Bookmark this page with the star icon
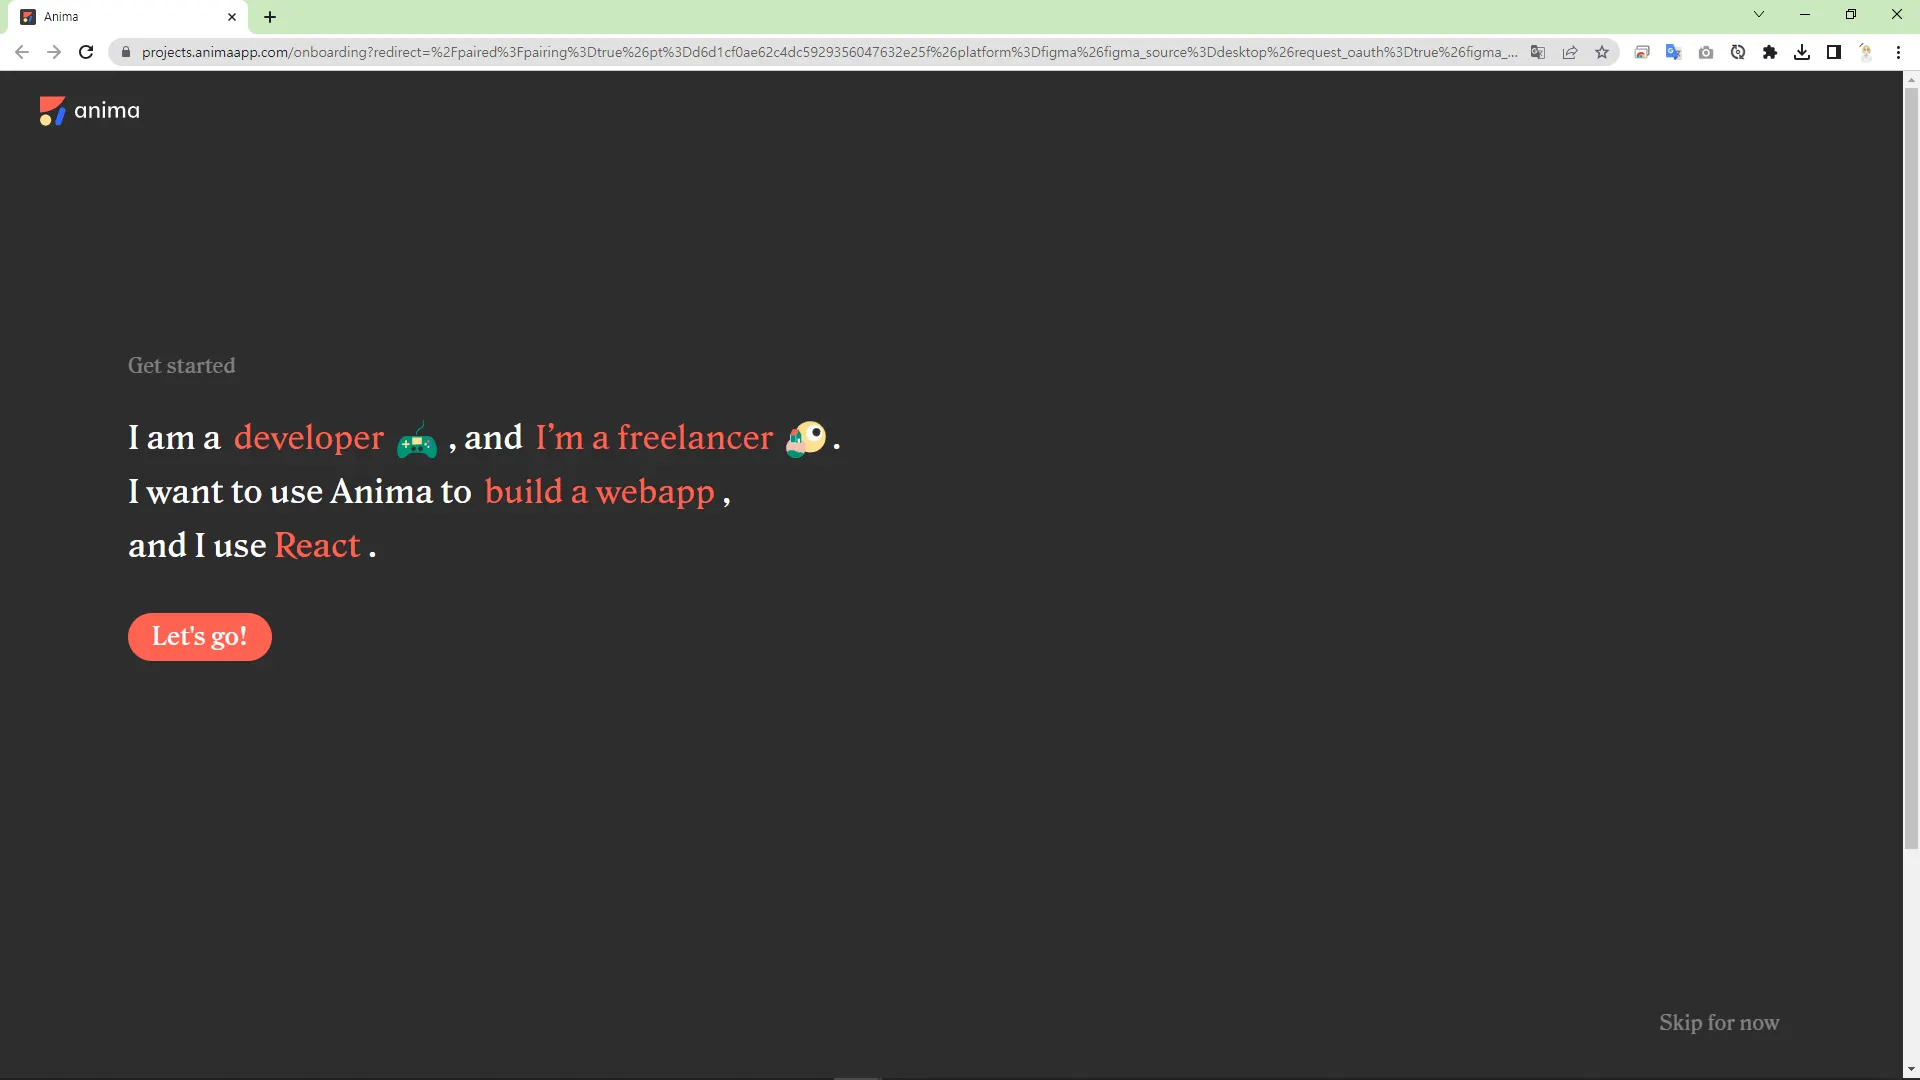Screen dimensions: 1920x1080 click(x=1602, y=52)
